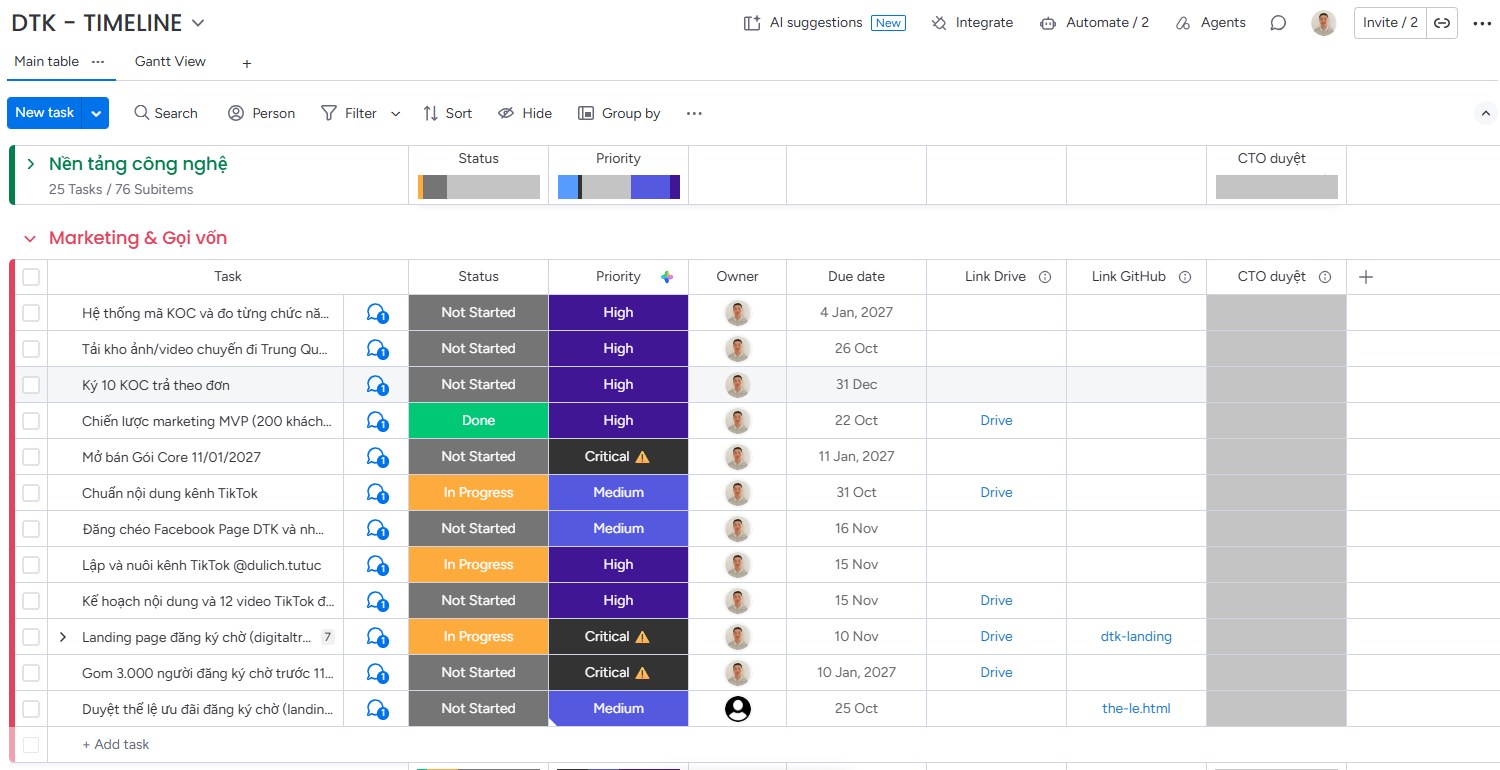Filter by Person icon in the toolbar
Viewport: 1500px width, 770px height.
point(236,113)
